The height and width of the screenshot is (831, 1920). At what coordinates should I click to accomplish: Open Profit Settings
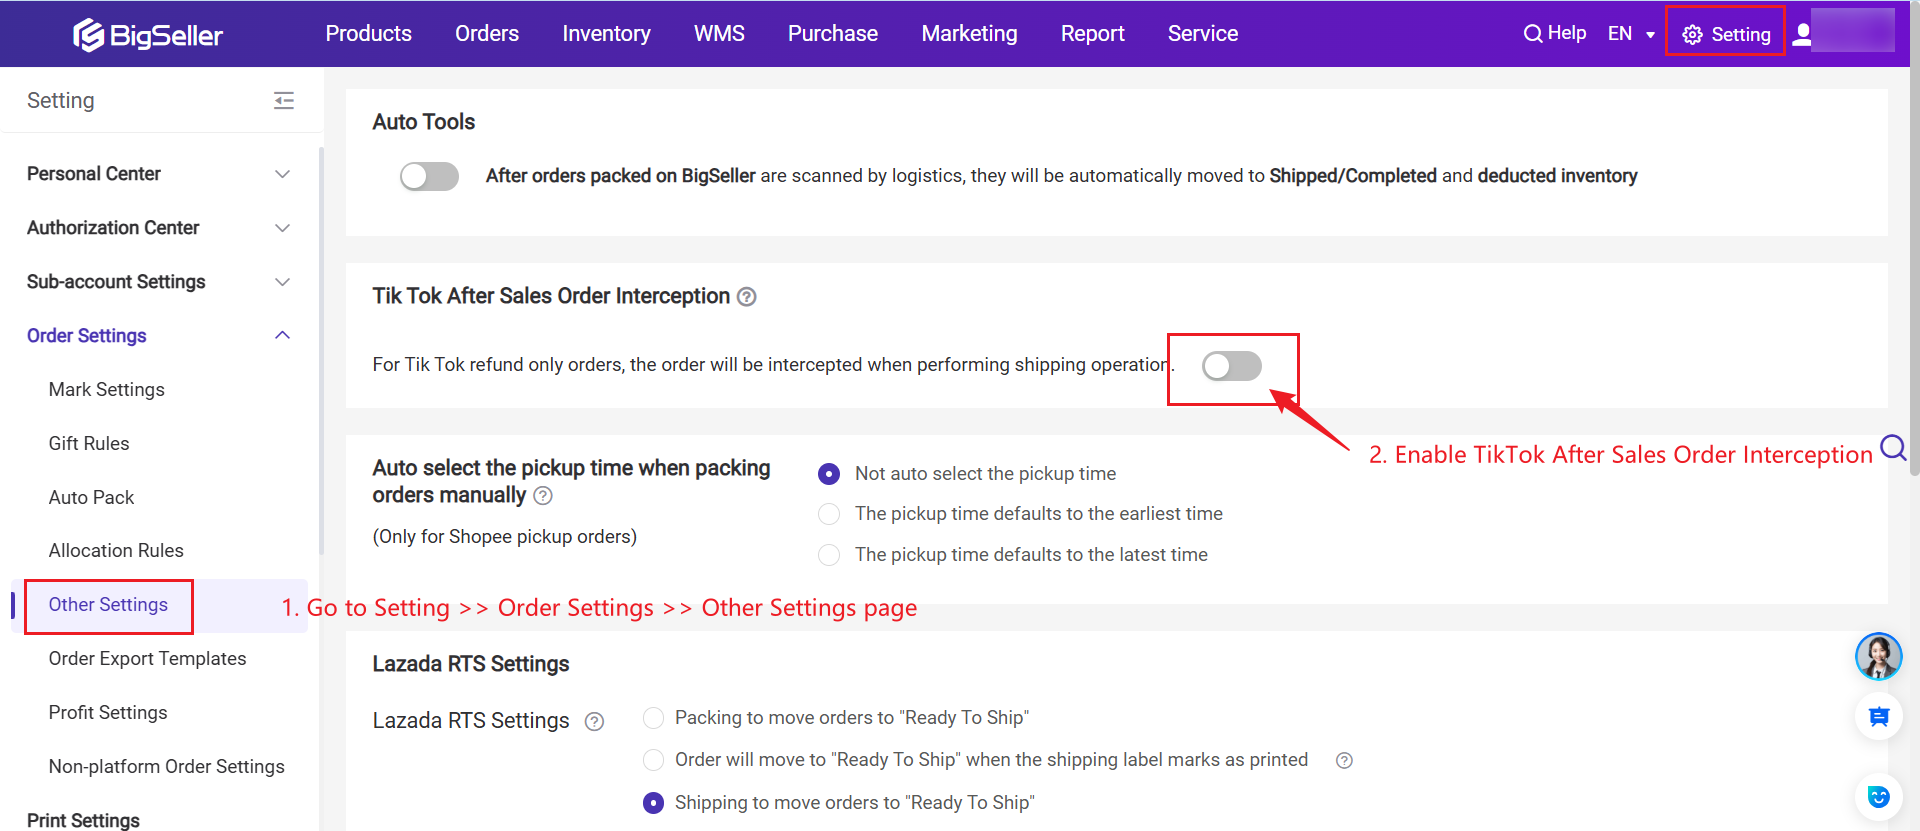(108, 713)
